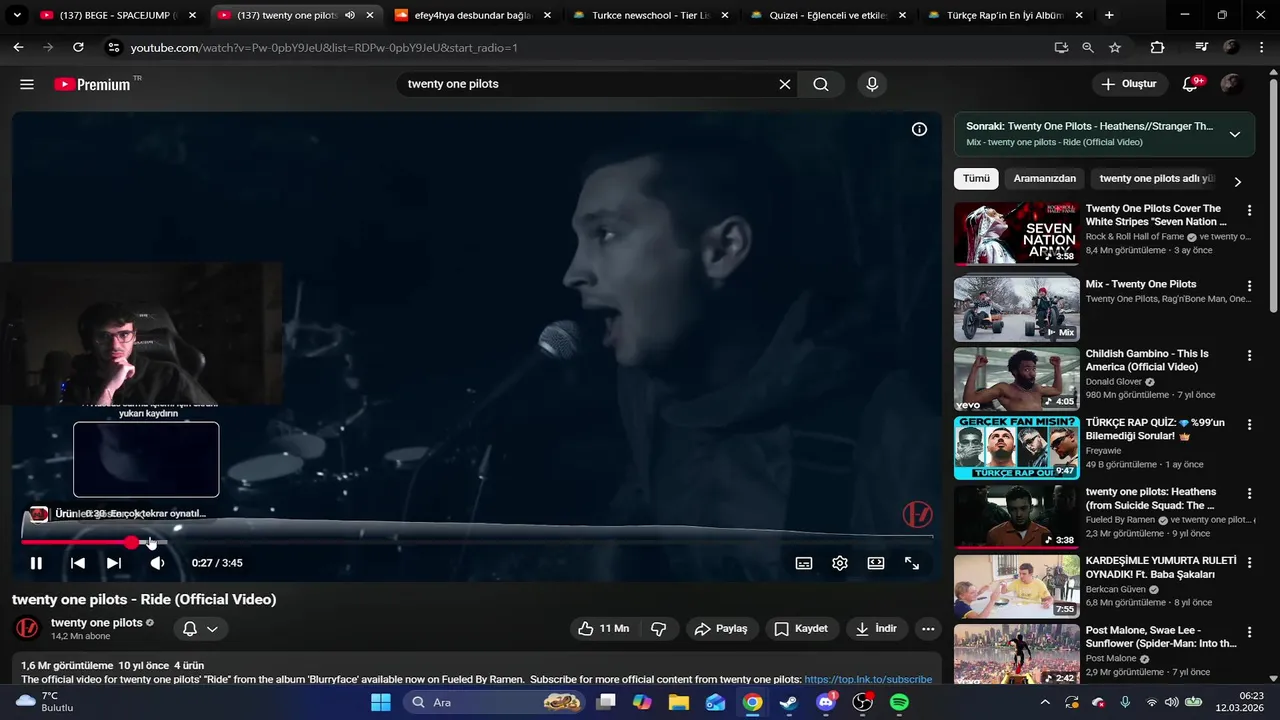Mute the twenty one pilots tab via its speaker icon
1280x720 pixels.
coord(349,15)
